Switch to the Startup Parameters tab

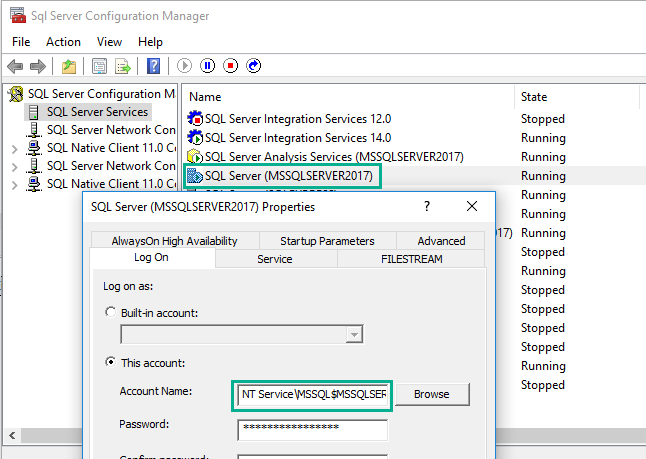(327, 240)
